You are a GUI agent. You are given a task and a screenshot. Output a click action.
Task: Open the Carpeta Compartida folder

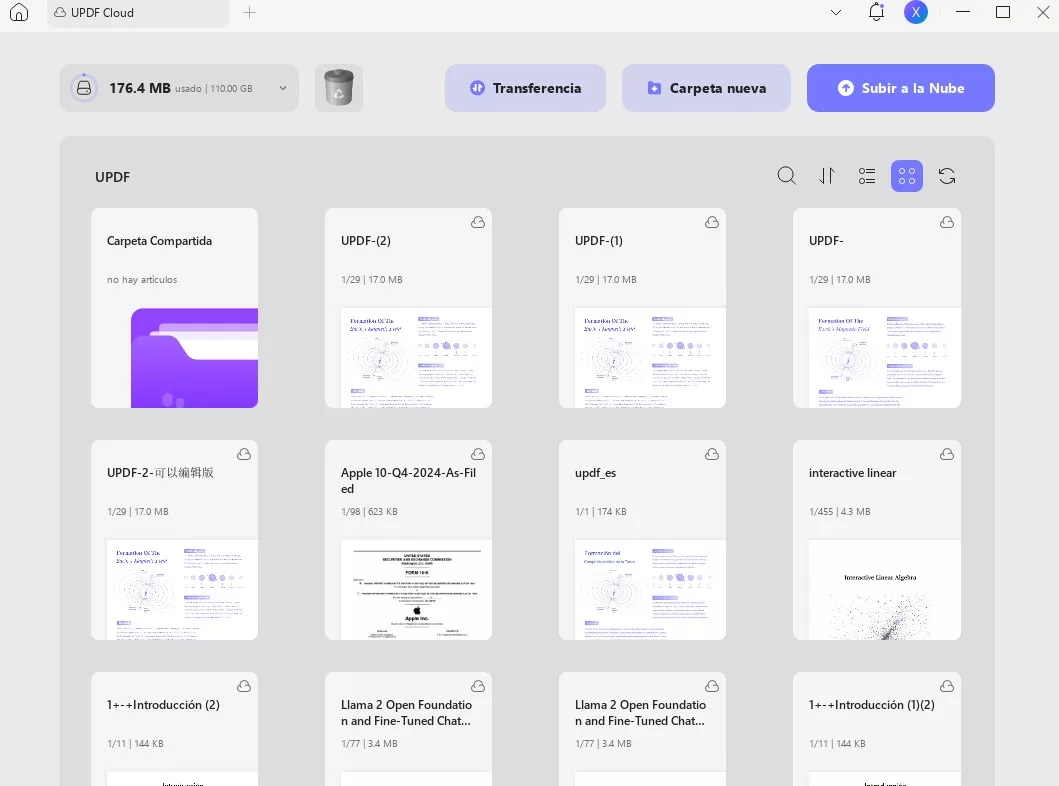[174, 308]
